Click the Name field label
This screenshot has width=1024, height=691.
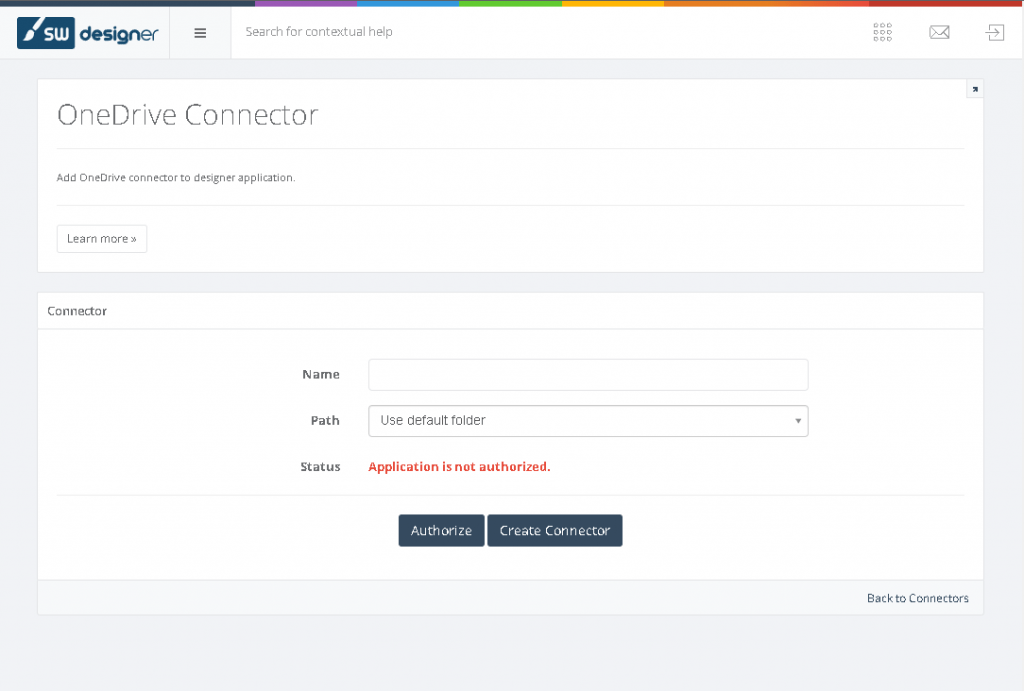click(321, 374)
